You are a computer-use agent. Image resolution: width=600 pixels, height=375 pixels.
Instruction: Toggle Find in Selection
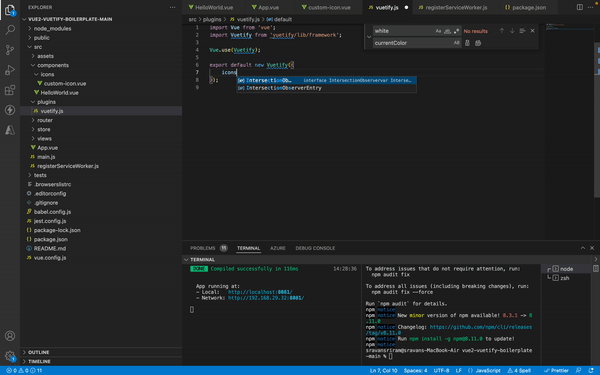(x=522, y=31)
